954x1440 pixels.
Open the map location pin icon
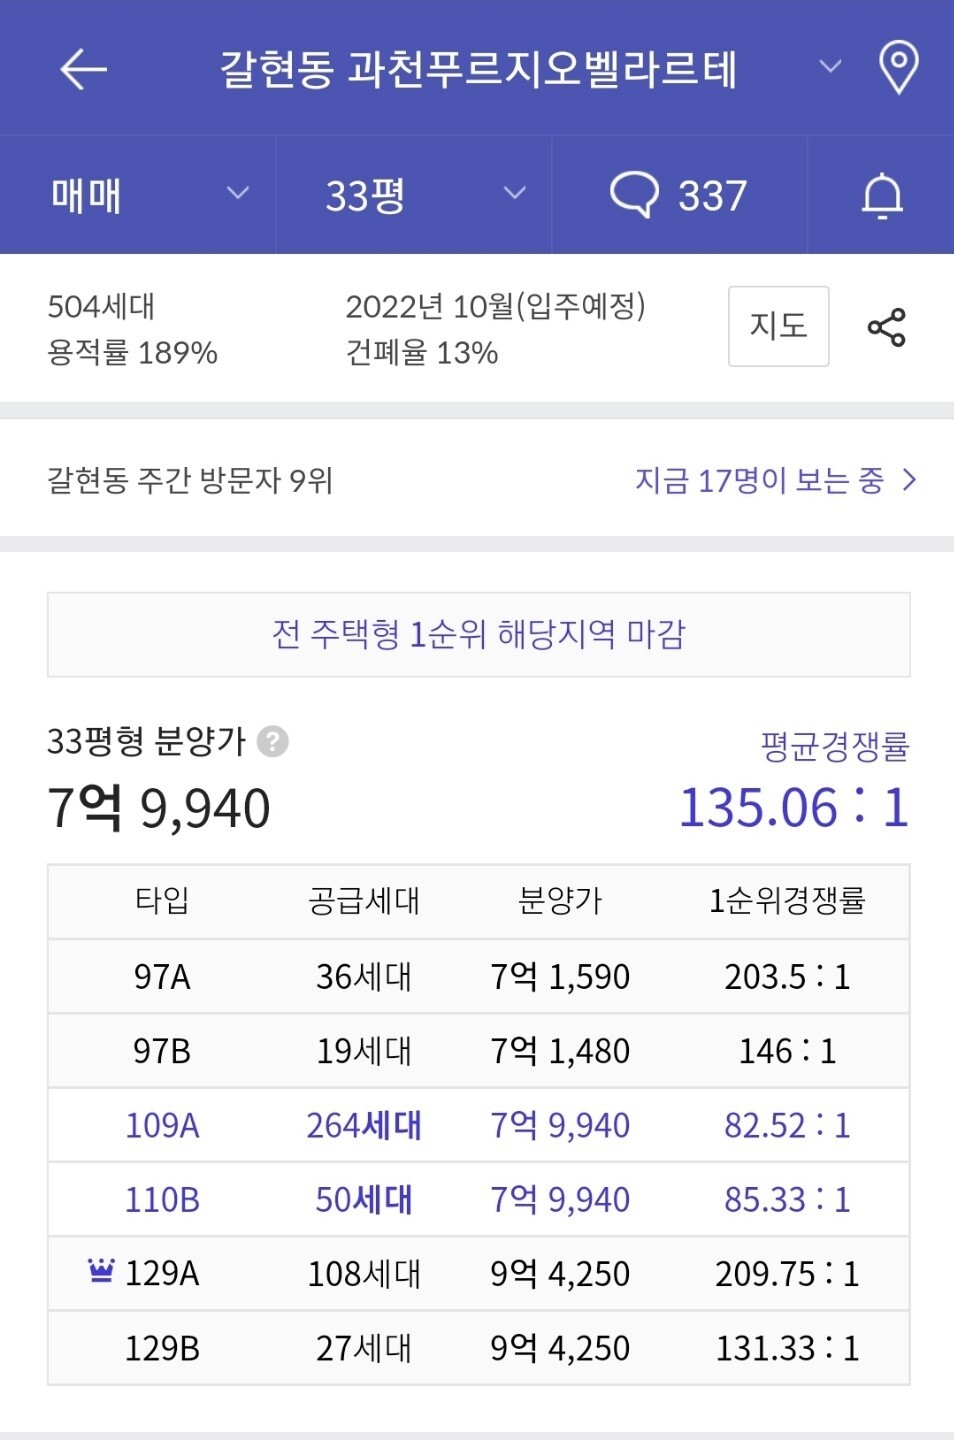(898, 68)
